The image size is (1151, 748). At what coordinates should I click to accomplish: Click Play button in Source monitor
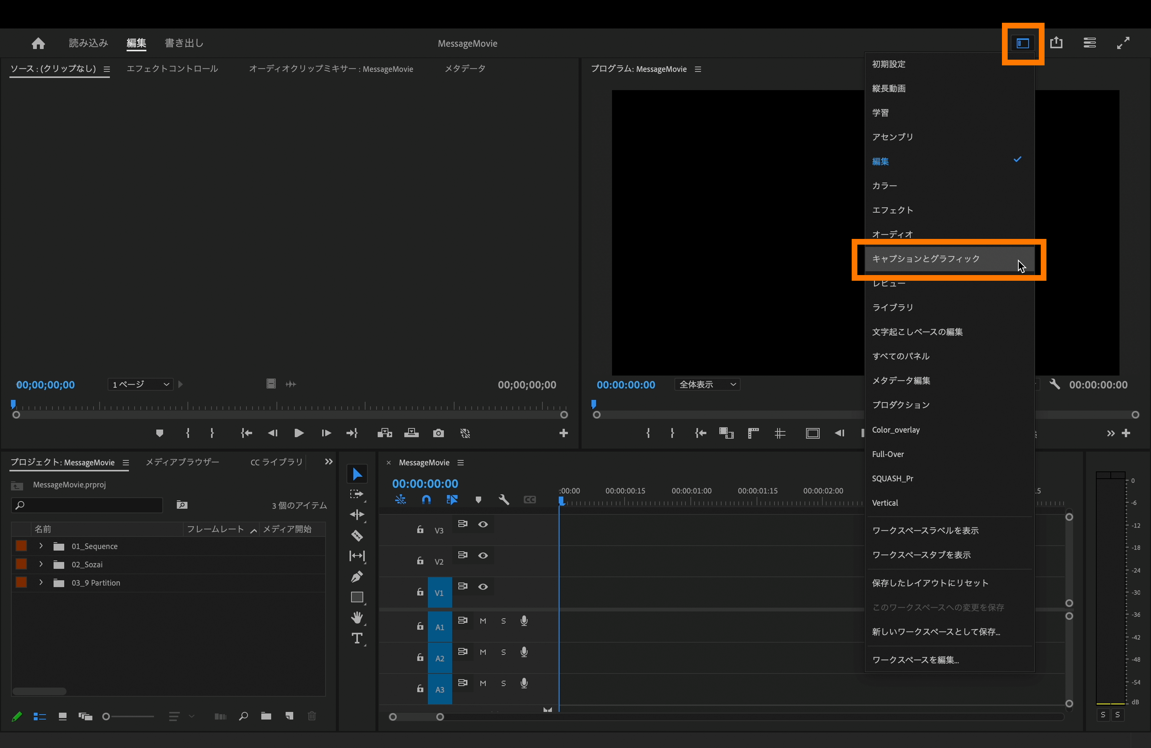pos(299,433)
